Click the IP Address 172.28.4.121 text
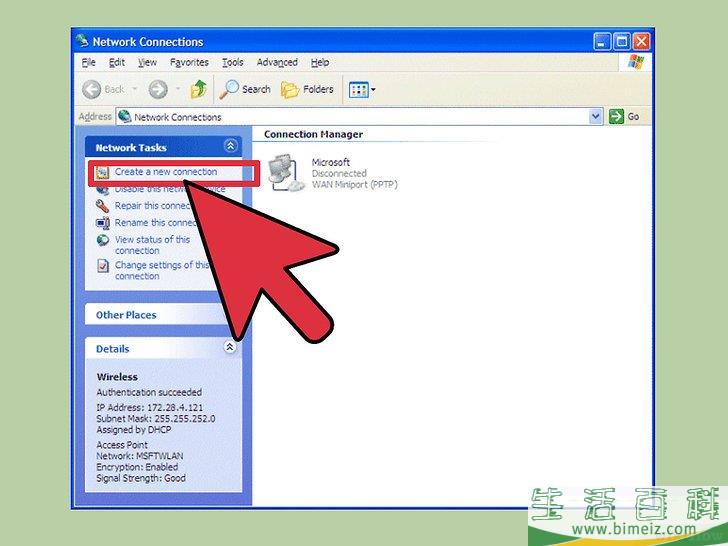Viewport: 728px width, 546px height. pyautogui.click(x=150, y=408)
